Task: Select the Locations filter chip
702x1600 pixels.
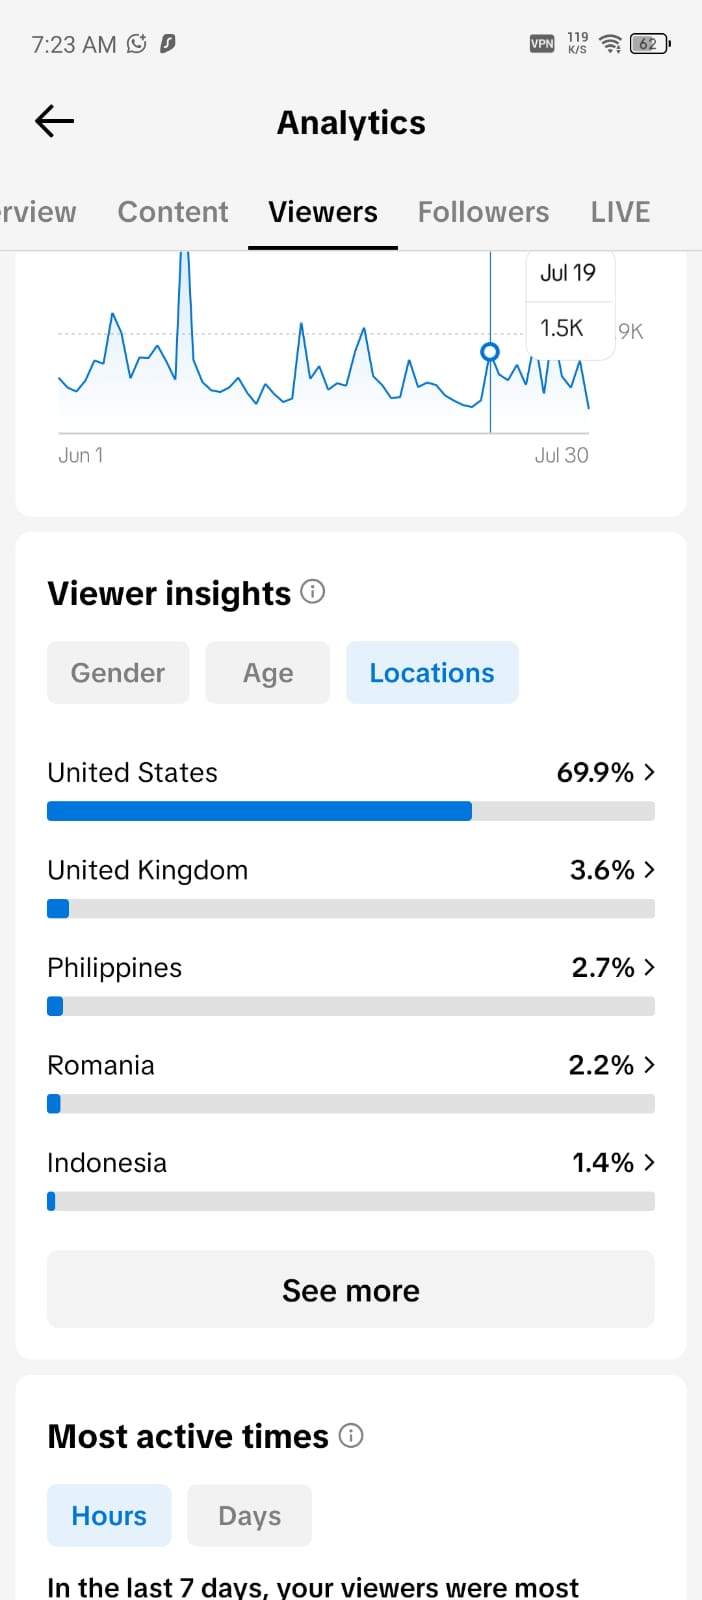Action: (432, 673)
